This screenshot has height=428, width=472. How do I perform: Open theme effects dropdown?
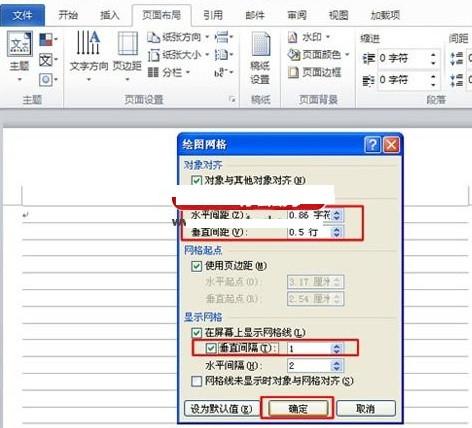point(48,80)
